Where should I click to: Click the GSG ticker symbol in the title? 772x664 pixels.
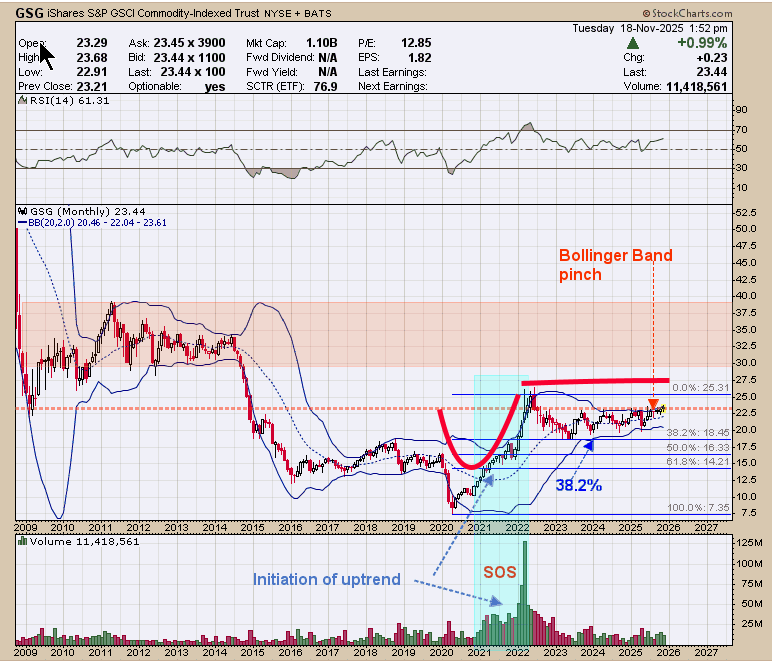point(29,13)
